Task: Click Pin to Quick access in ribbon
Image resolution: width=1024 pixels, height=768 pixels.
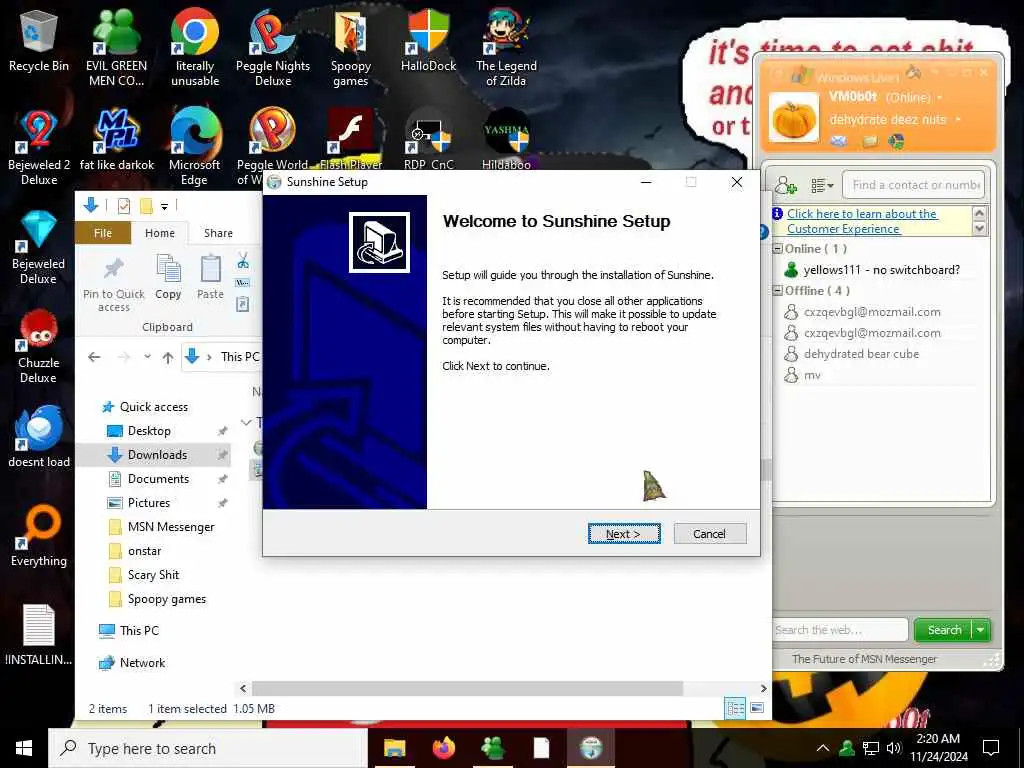Action: coord(114,284)
